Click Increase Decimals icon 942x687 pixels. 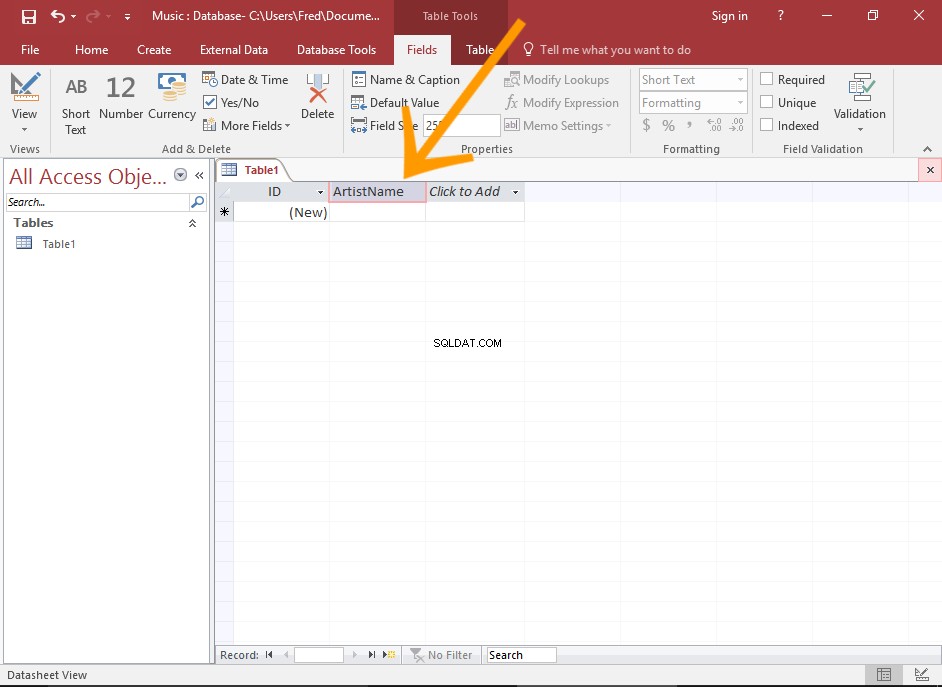pos(714,126)
